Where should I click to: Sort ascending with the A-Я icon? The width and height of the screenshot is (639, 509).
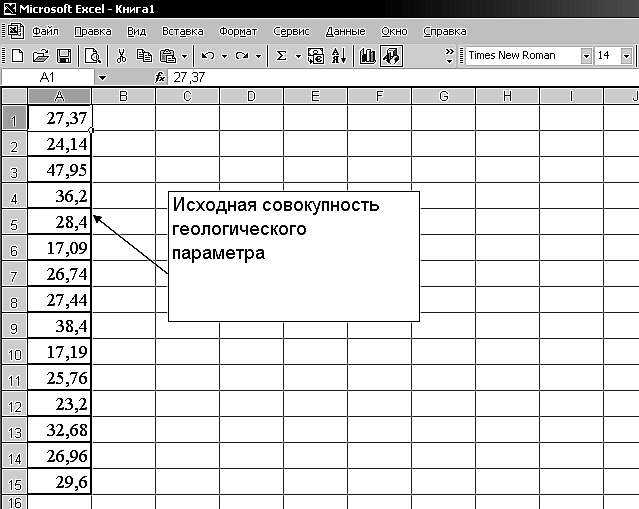[339, 55]
